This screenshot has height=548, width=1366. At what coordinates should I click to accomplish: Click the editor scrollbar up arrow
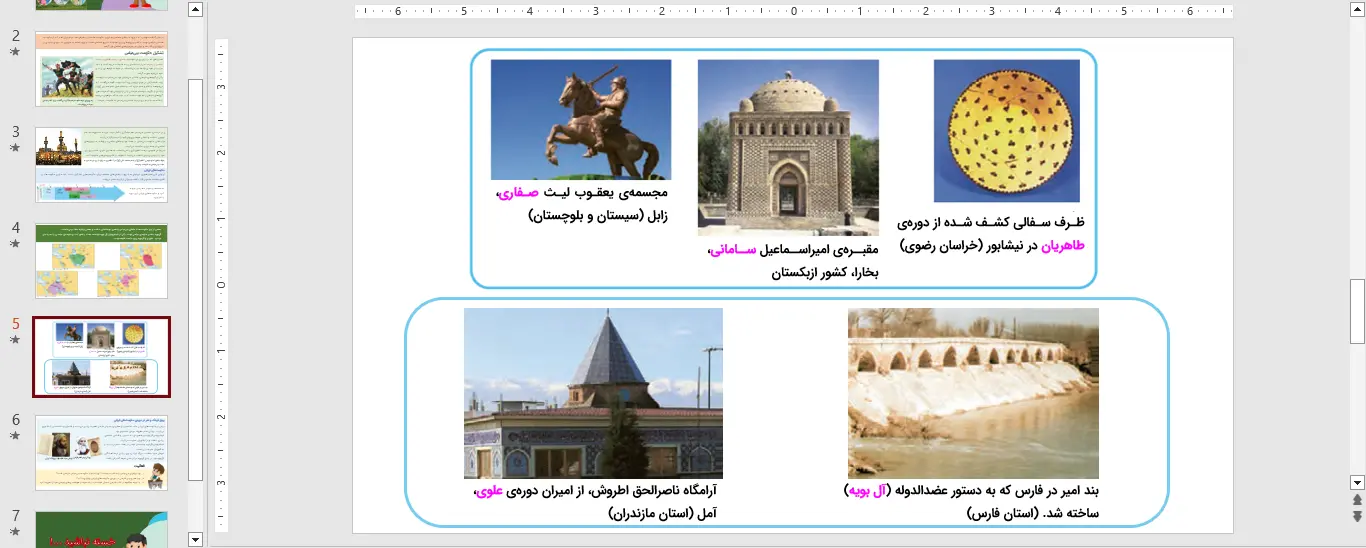point(1357,10)
